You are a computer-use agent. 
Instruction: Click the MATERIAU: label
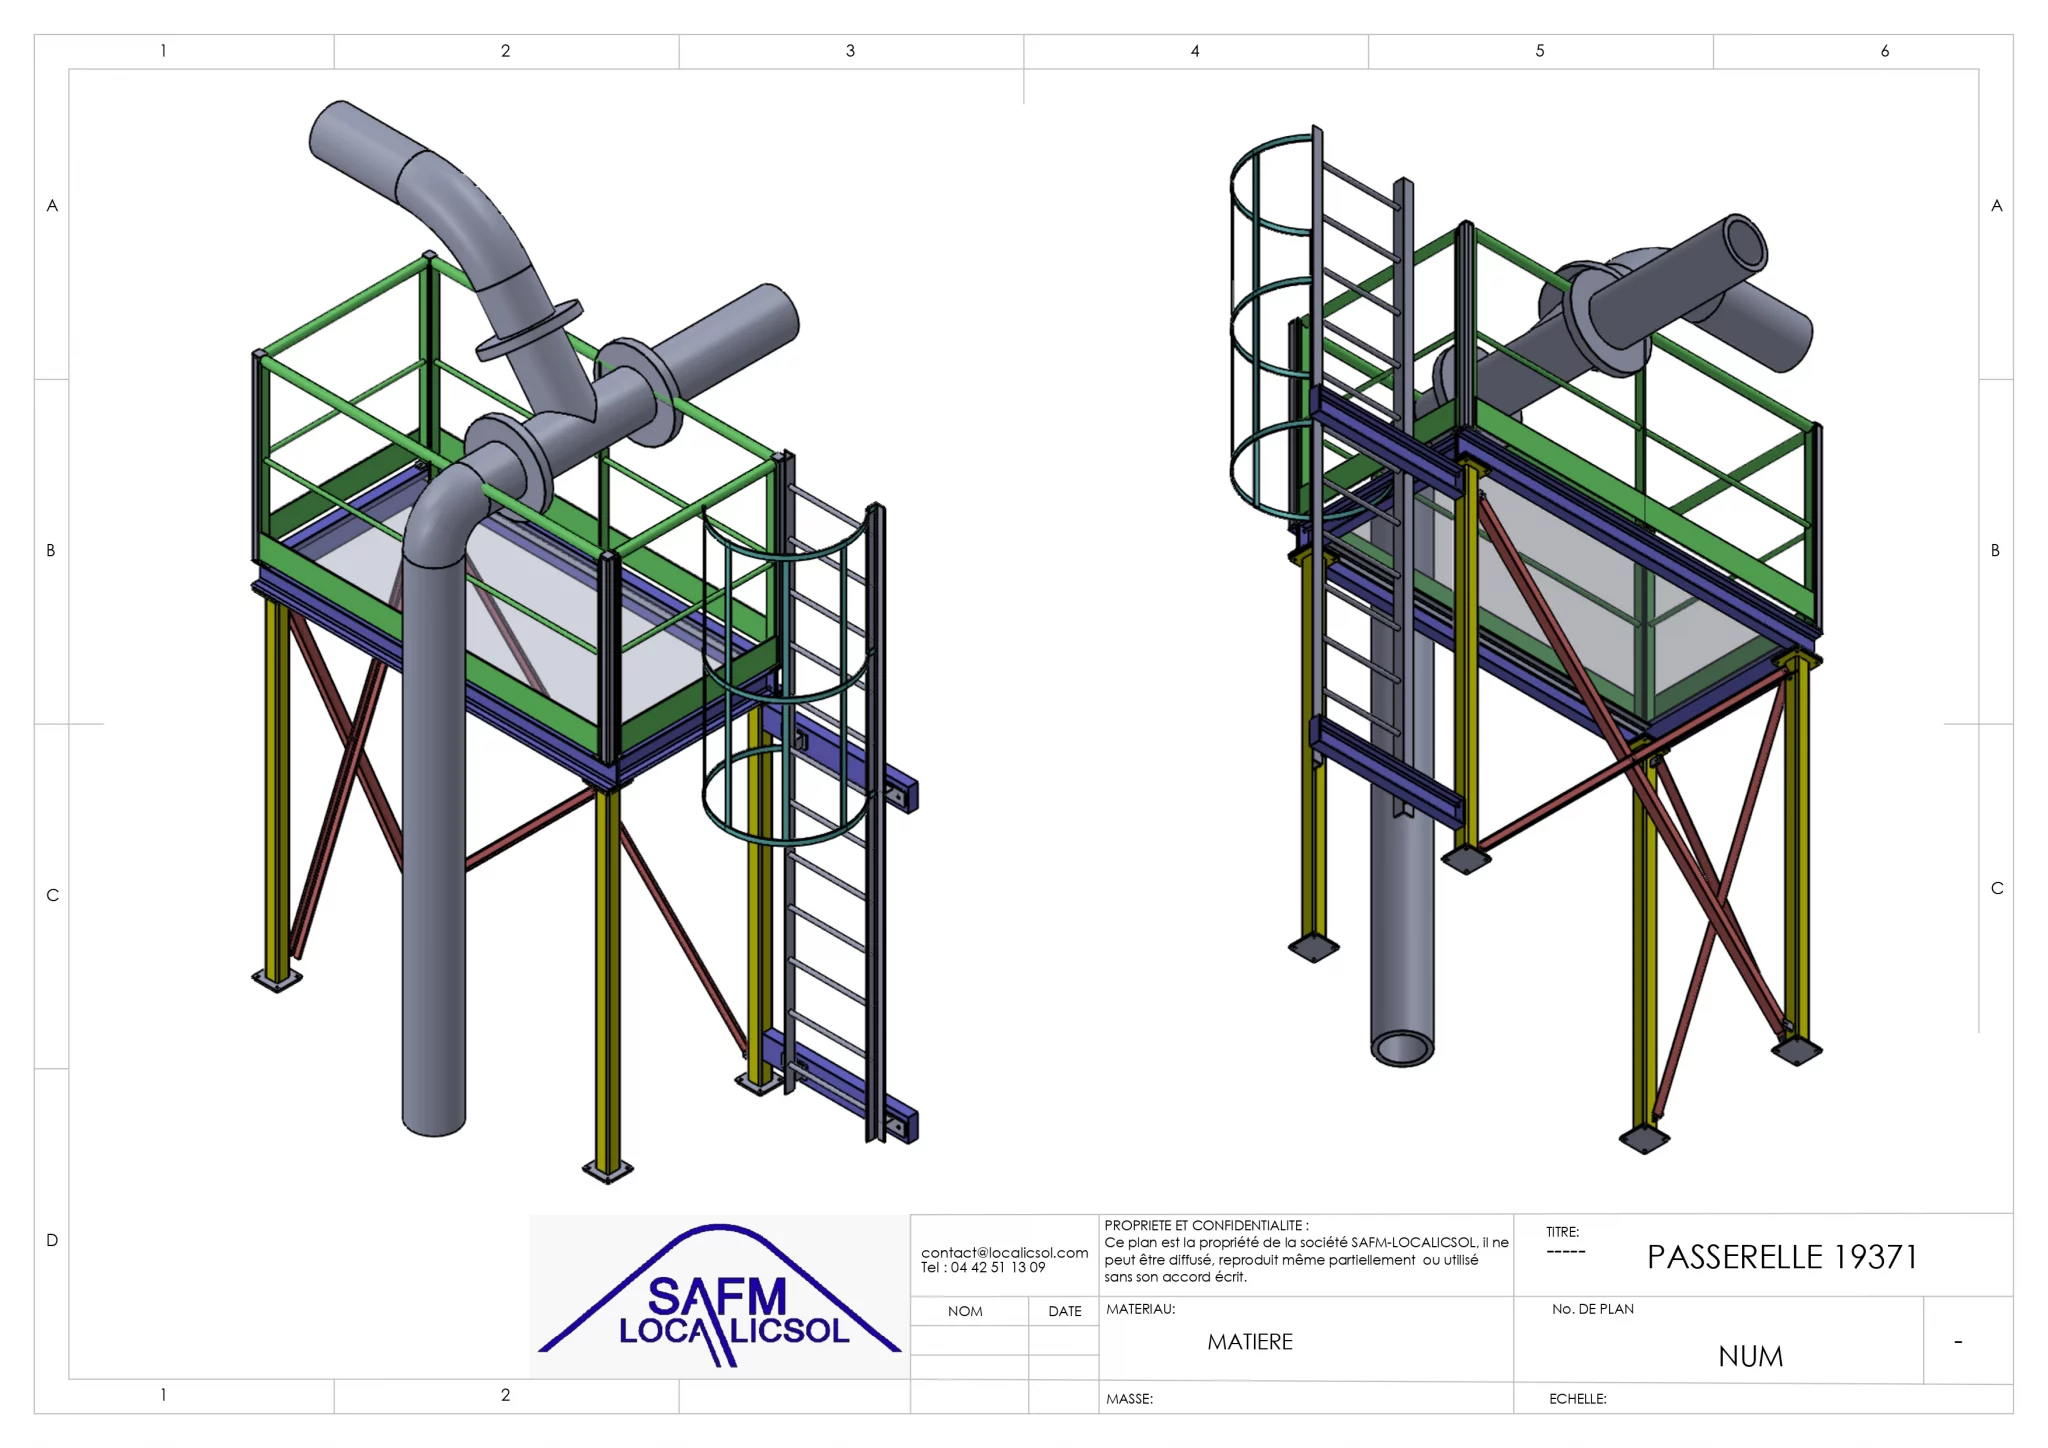[x=1140, y=1309]
